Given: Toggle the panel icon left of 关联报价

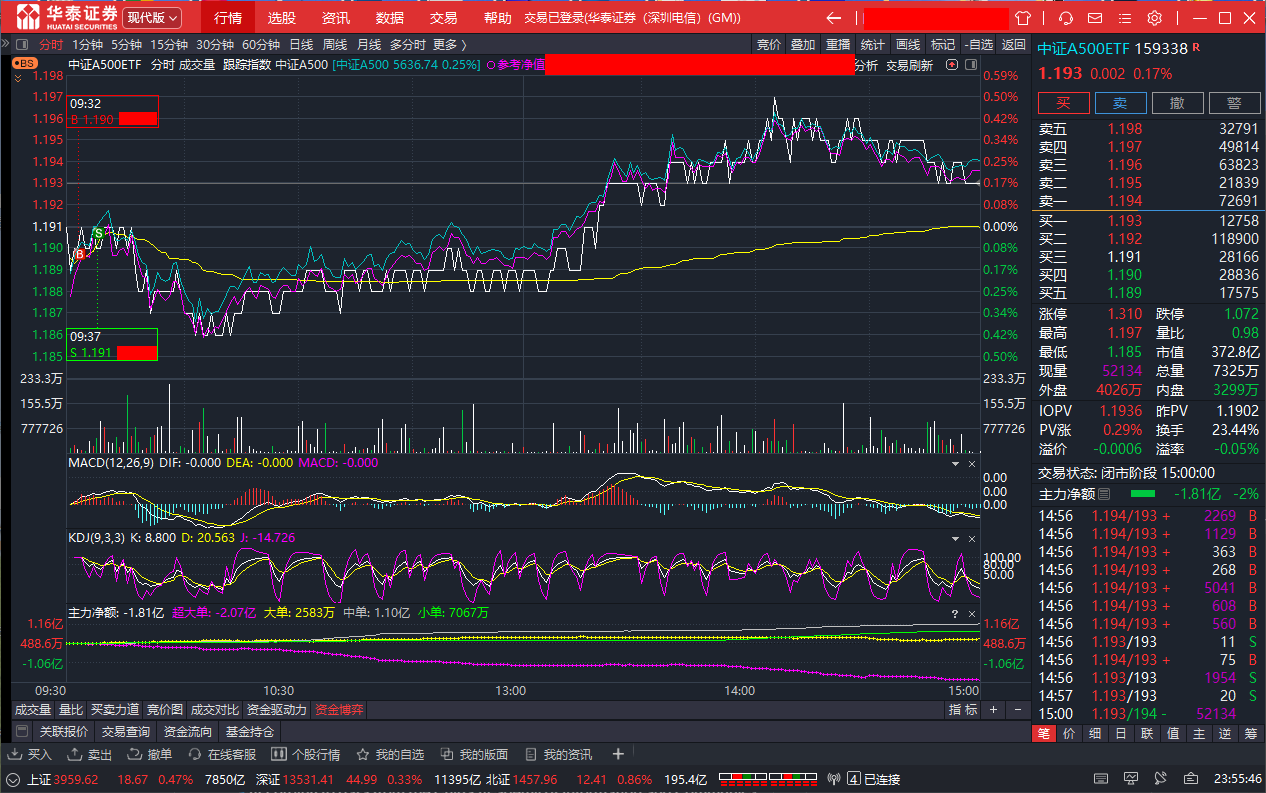Looking at the screenshot, I should tap(22, 732).
